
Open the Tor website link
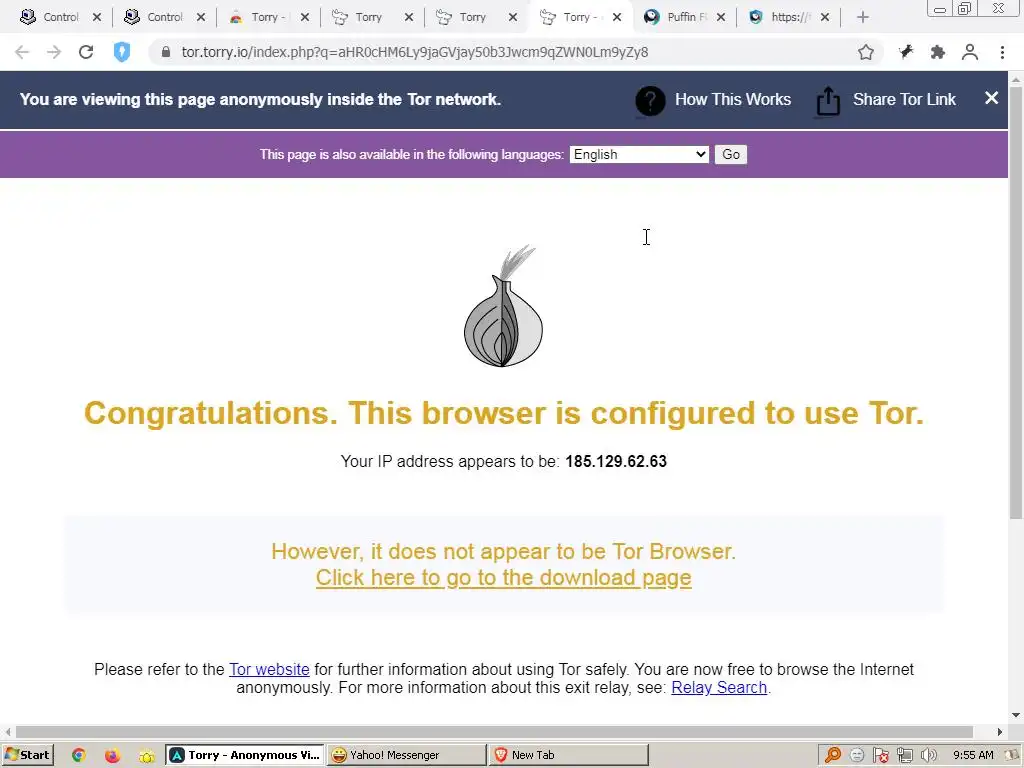[x=269, y=669]
